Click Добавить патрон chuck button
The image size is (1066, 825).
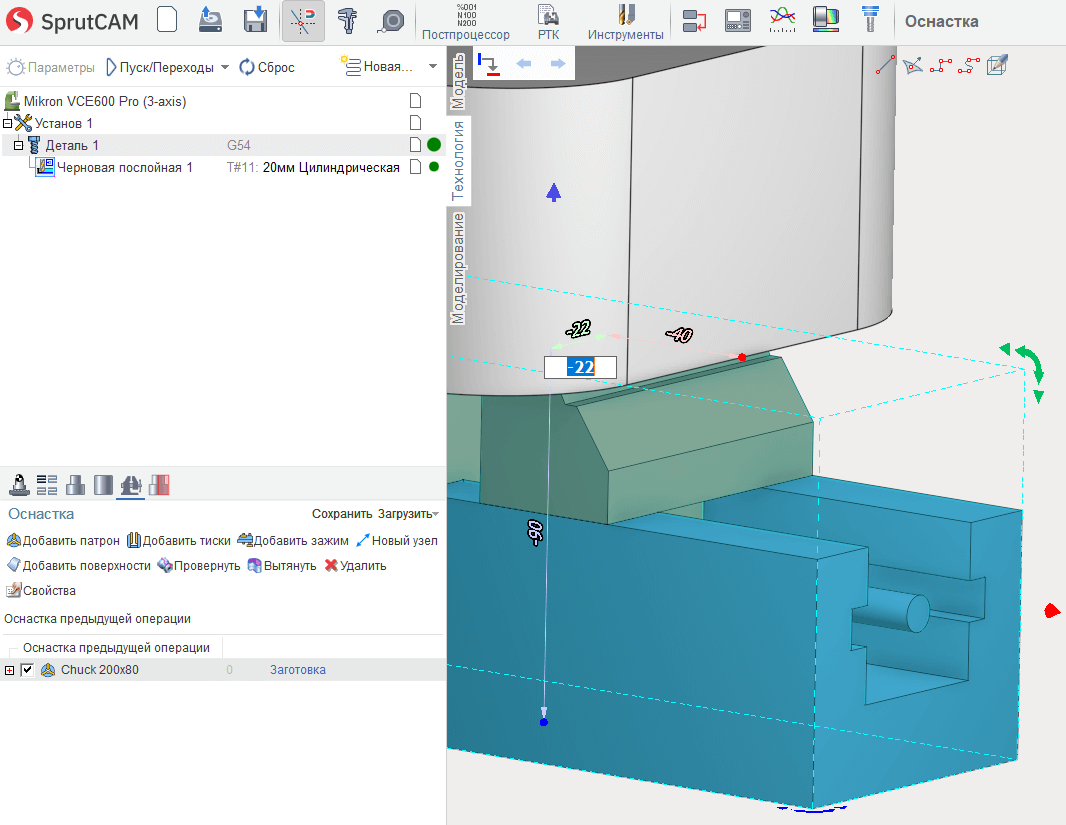coord(63,540)
